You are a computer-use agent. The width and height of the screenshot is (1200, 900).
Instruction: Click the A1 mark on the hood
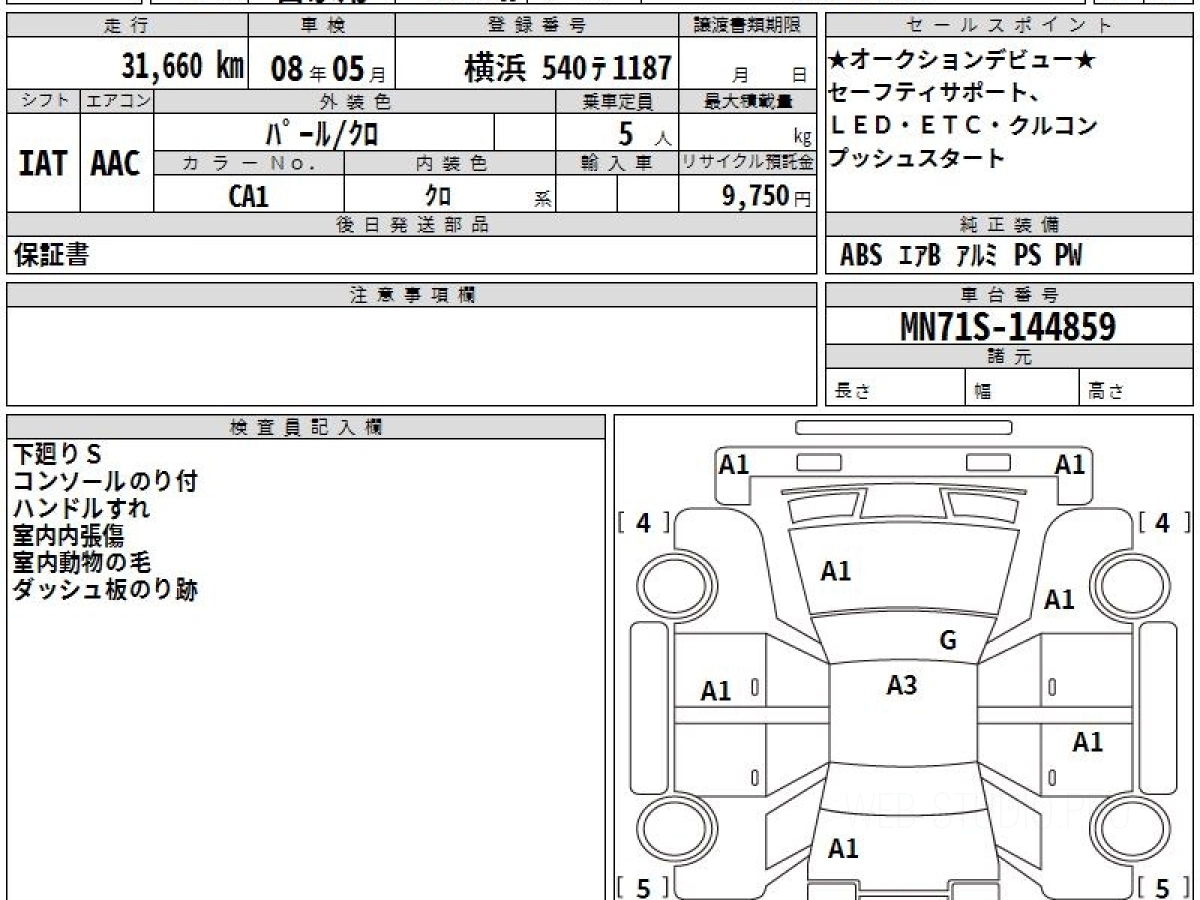pyautogui.click(x=836, y=571)
